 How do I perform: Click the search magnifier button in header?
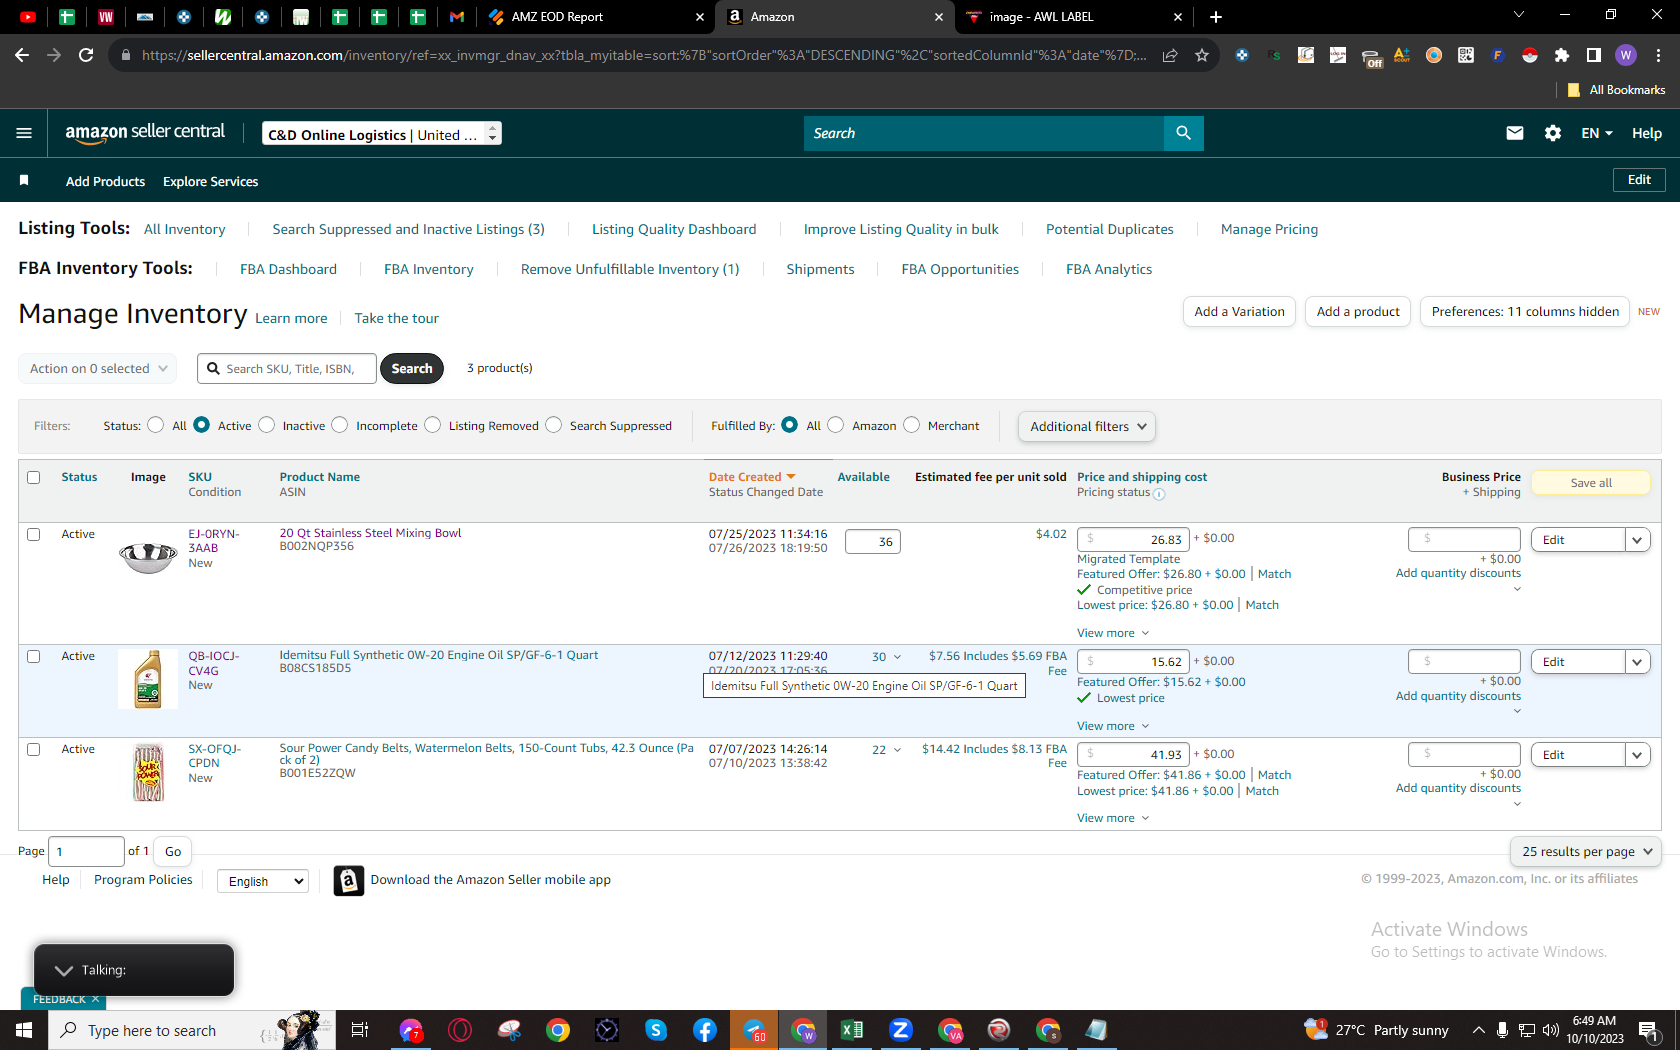pos(1184,133)
